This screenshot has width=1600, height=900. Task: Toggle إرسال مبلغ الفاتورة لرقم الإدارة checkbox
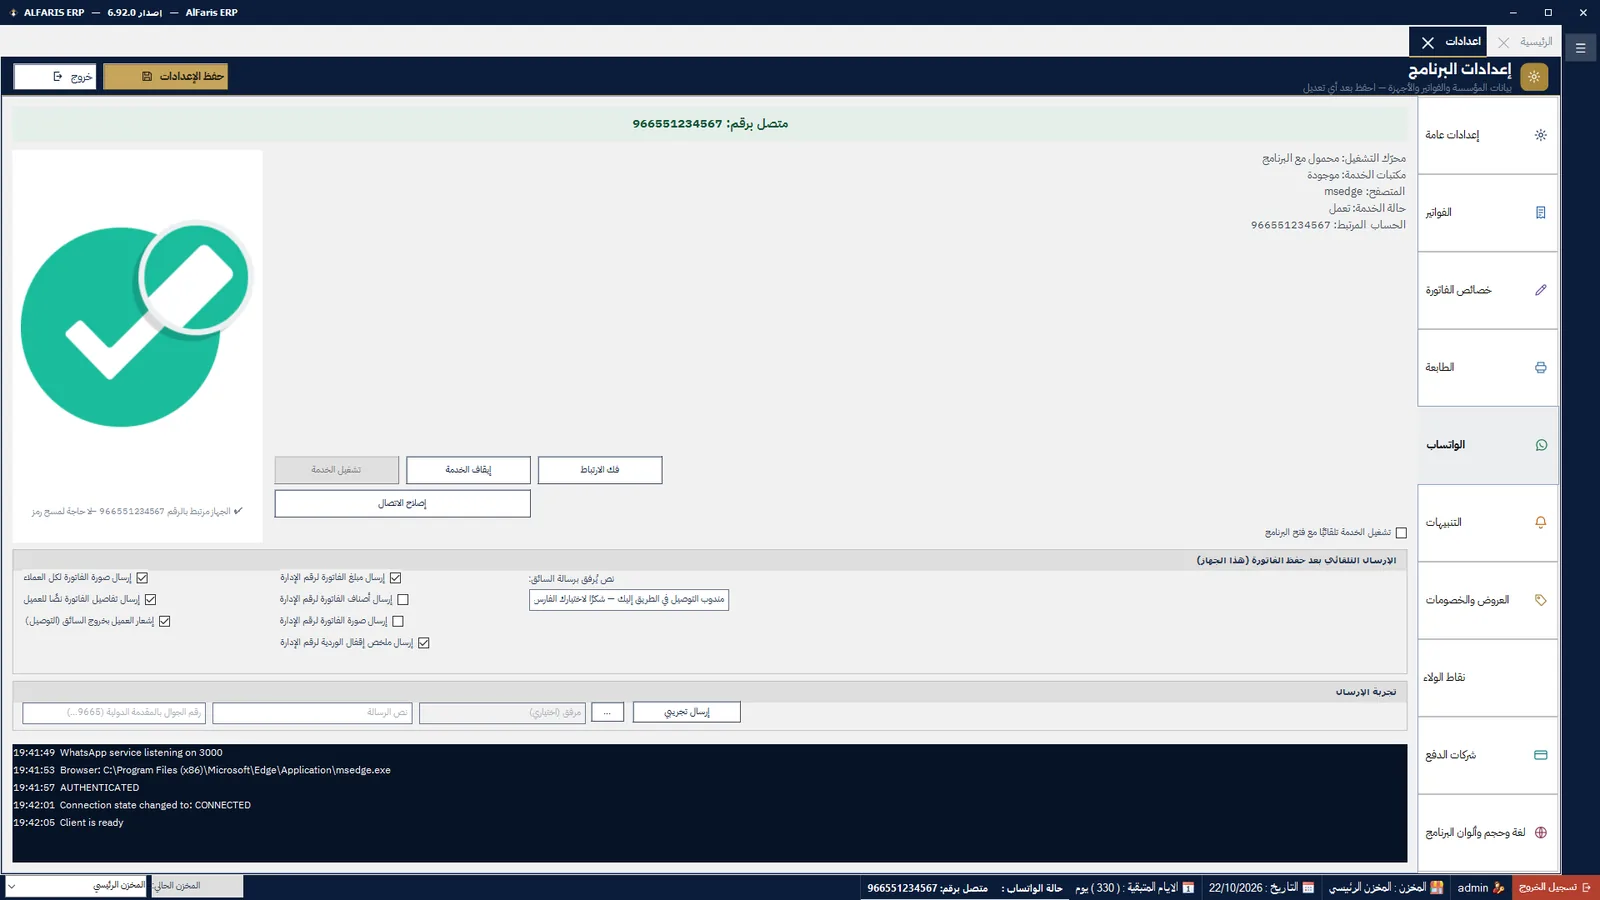click(395, 578)
